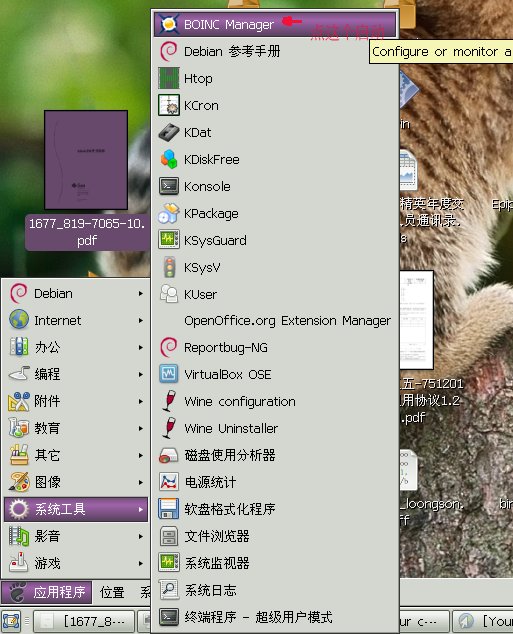Open the 游戏 menu category
This screenshot has height=634, width=513.
[x=76, y=563]
